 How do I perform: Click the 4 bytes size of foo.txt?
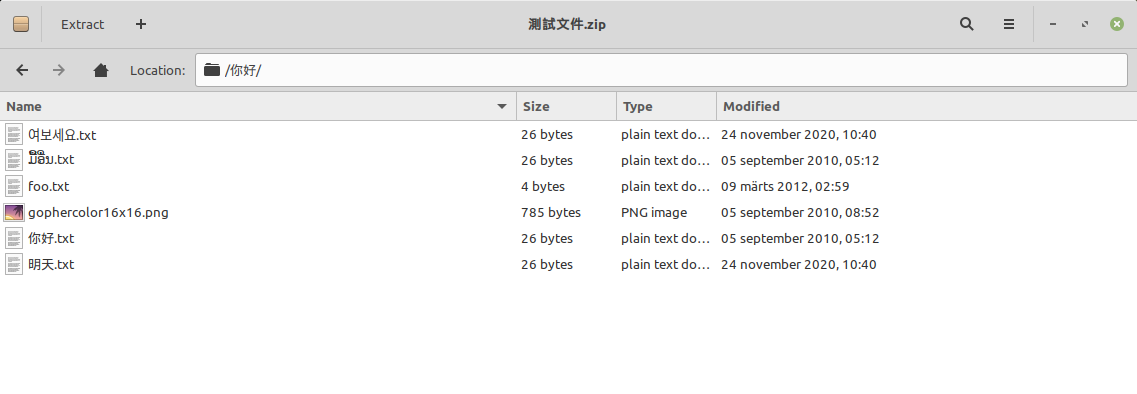542,186
